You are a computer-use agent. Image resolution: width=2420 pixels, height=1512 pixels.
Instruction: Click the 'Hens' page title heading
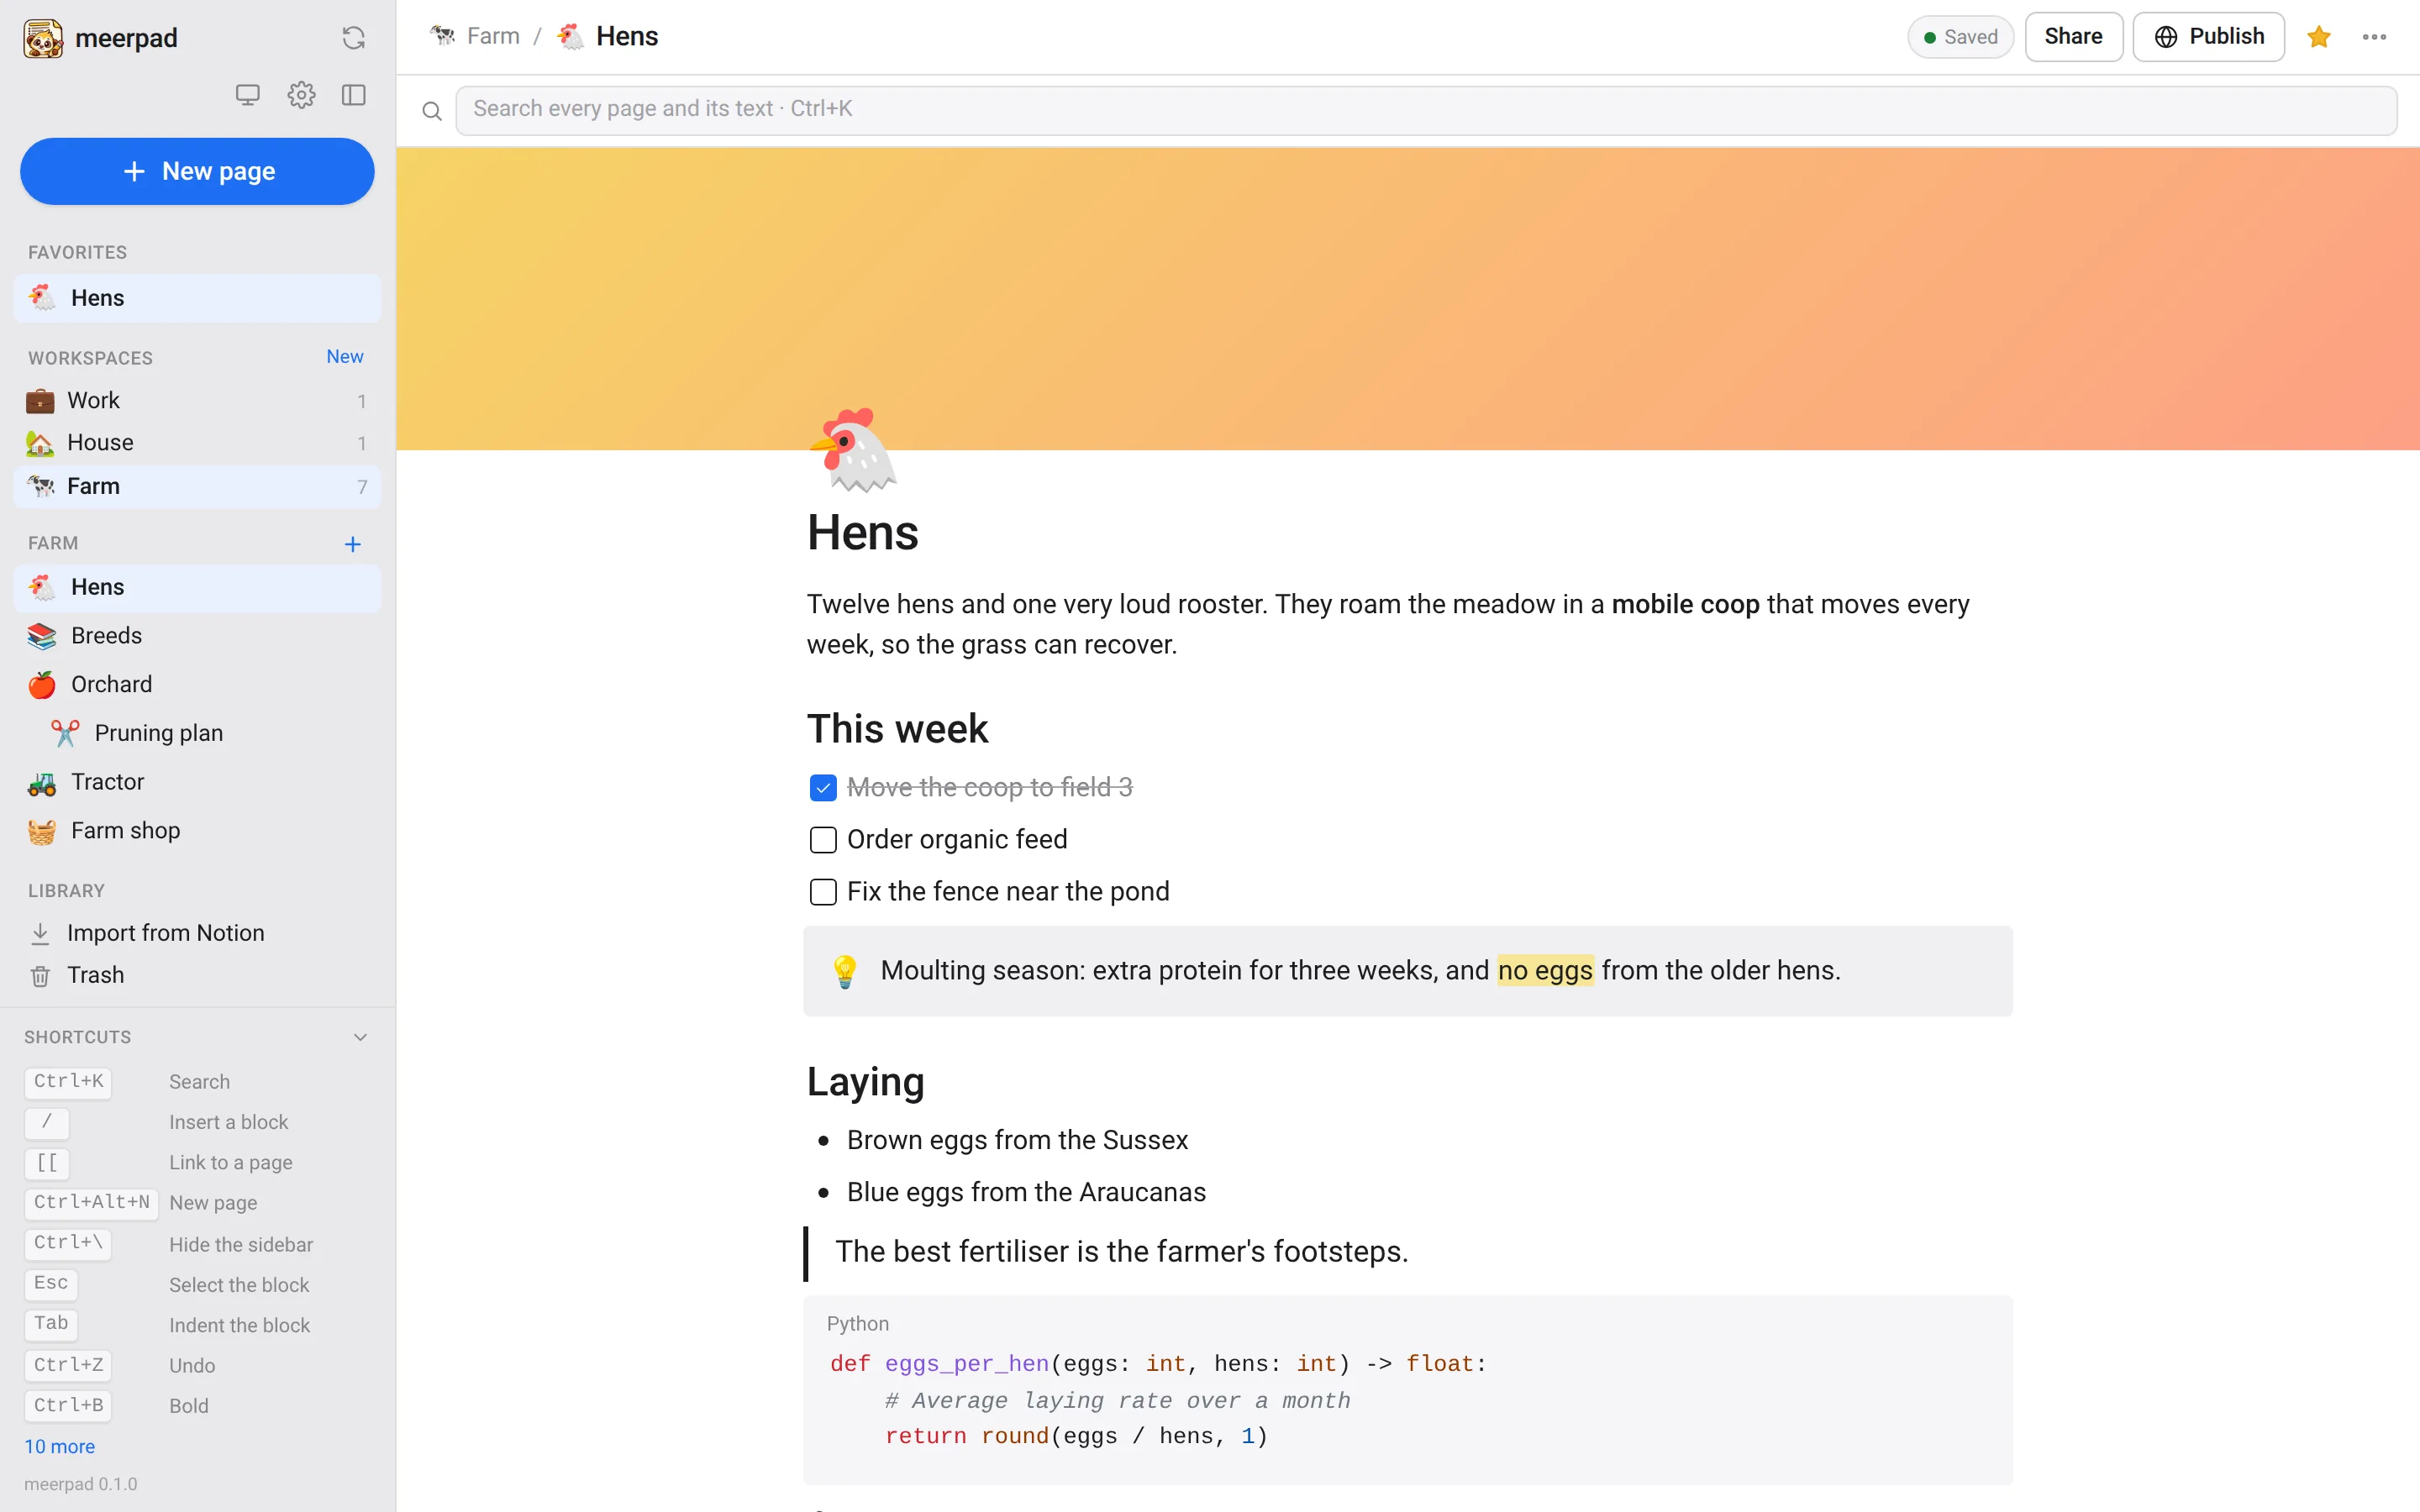(x=862, y=533)
